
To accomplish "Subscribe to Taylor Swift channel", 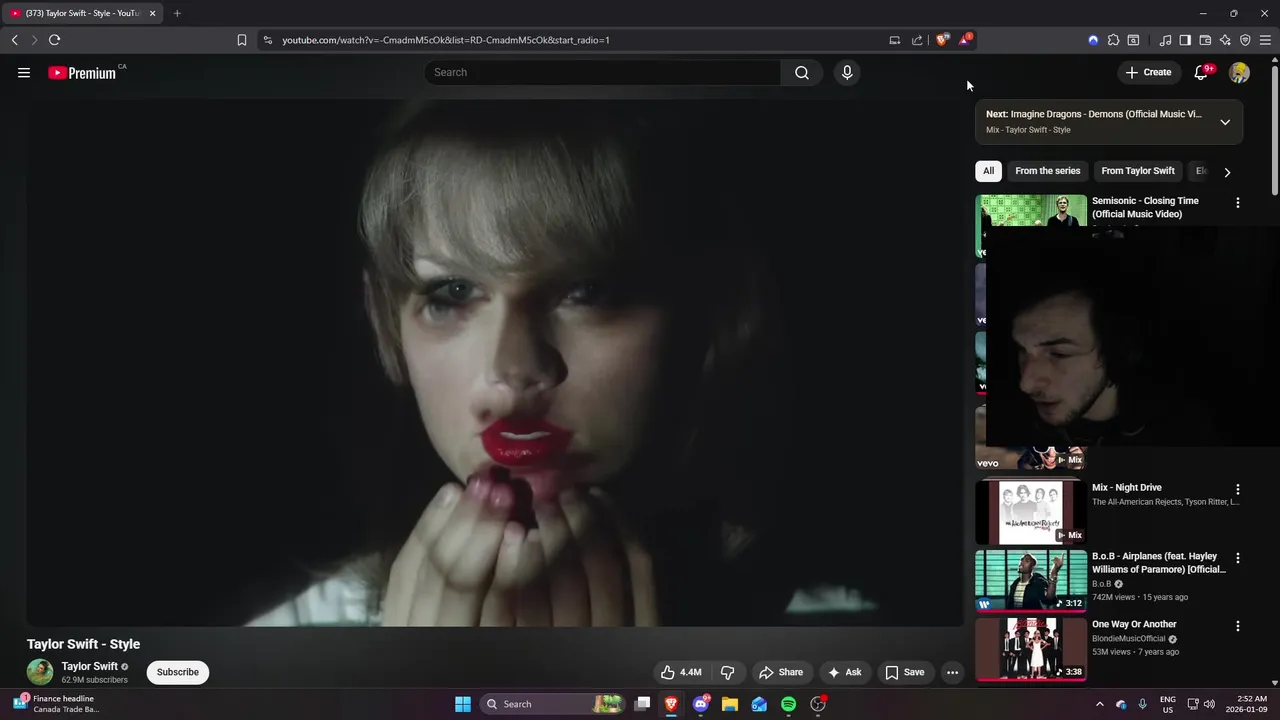I will point(178,672).
